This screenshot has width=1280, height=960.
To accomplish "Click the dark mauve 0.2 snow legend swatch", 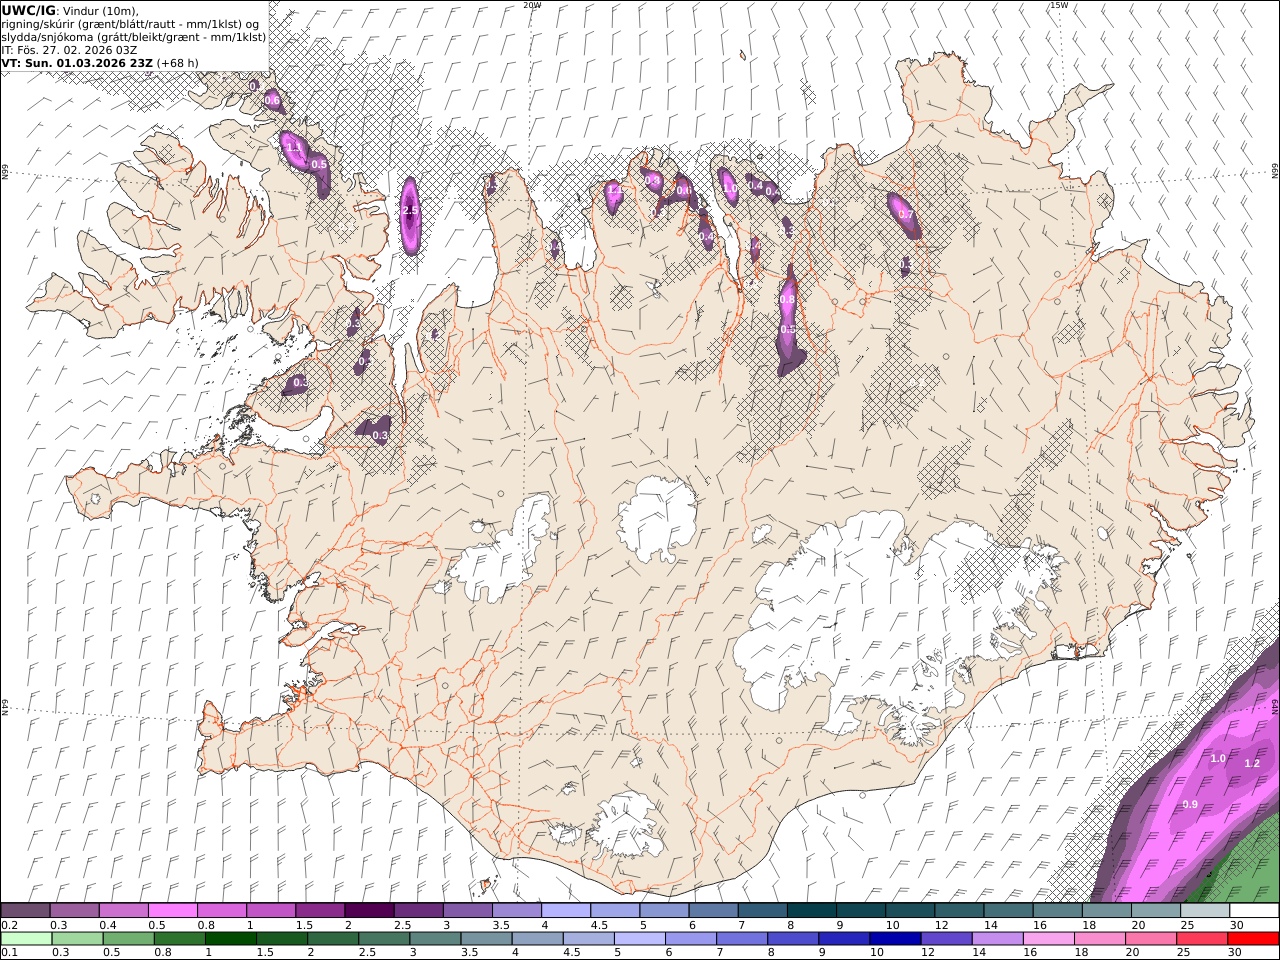I will (25, 910).
